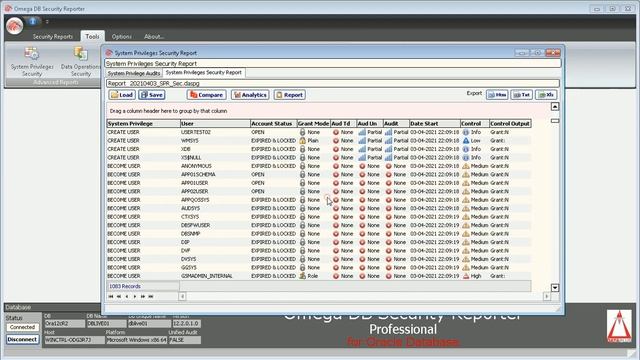
Task: Sort by Account Status column header
Action: point(273,123)
